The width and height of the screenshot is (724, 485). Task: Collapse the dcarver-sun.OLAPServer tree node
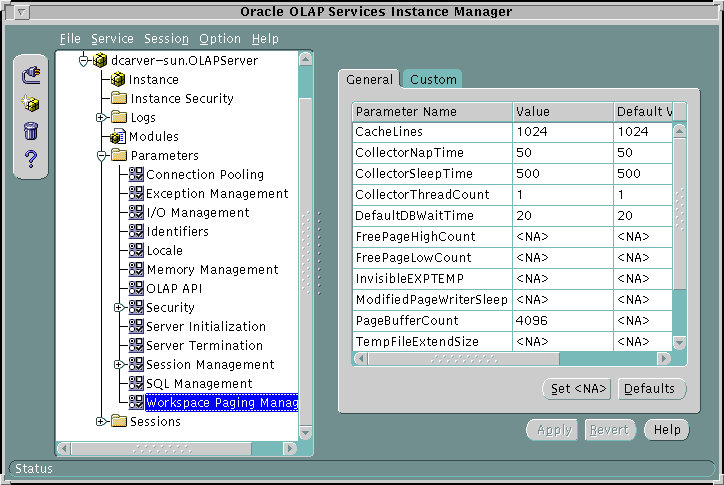pyautogui.click(x=84, y=61)
